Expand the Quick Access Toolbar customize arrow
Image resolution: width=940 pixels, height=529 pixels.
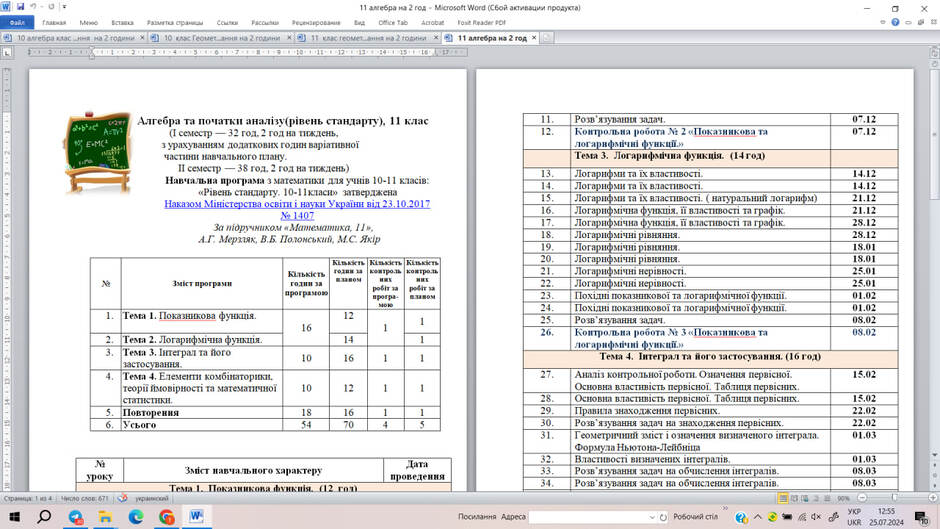click(64, 7)
